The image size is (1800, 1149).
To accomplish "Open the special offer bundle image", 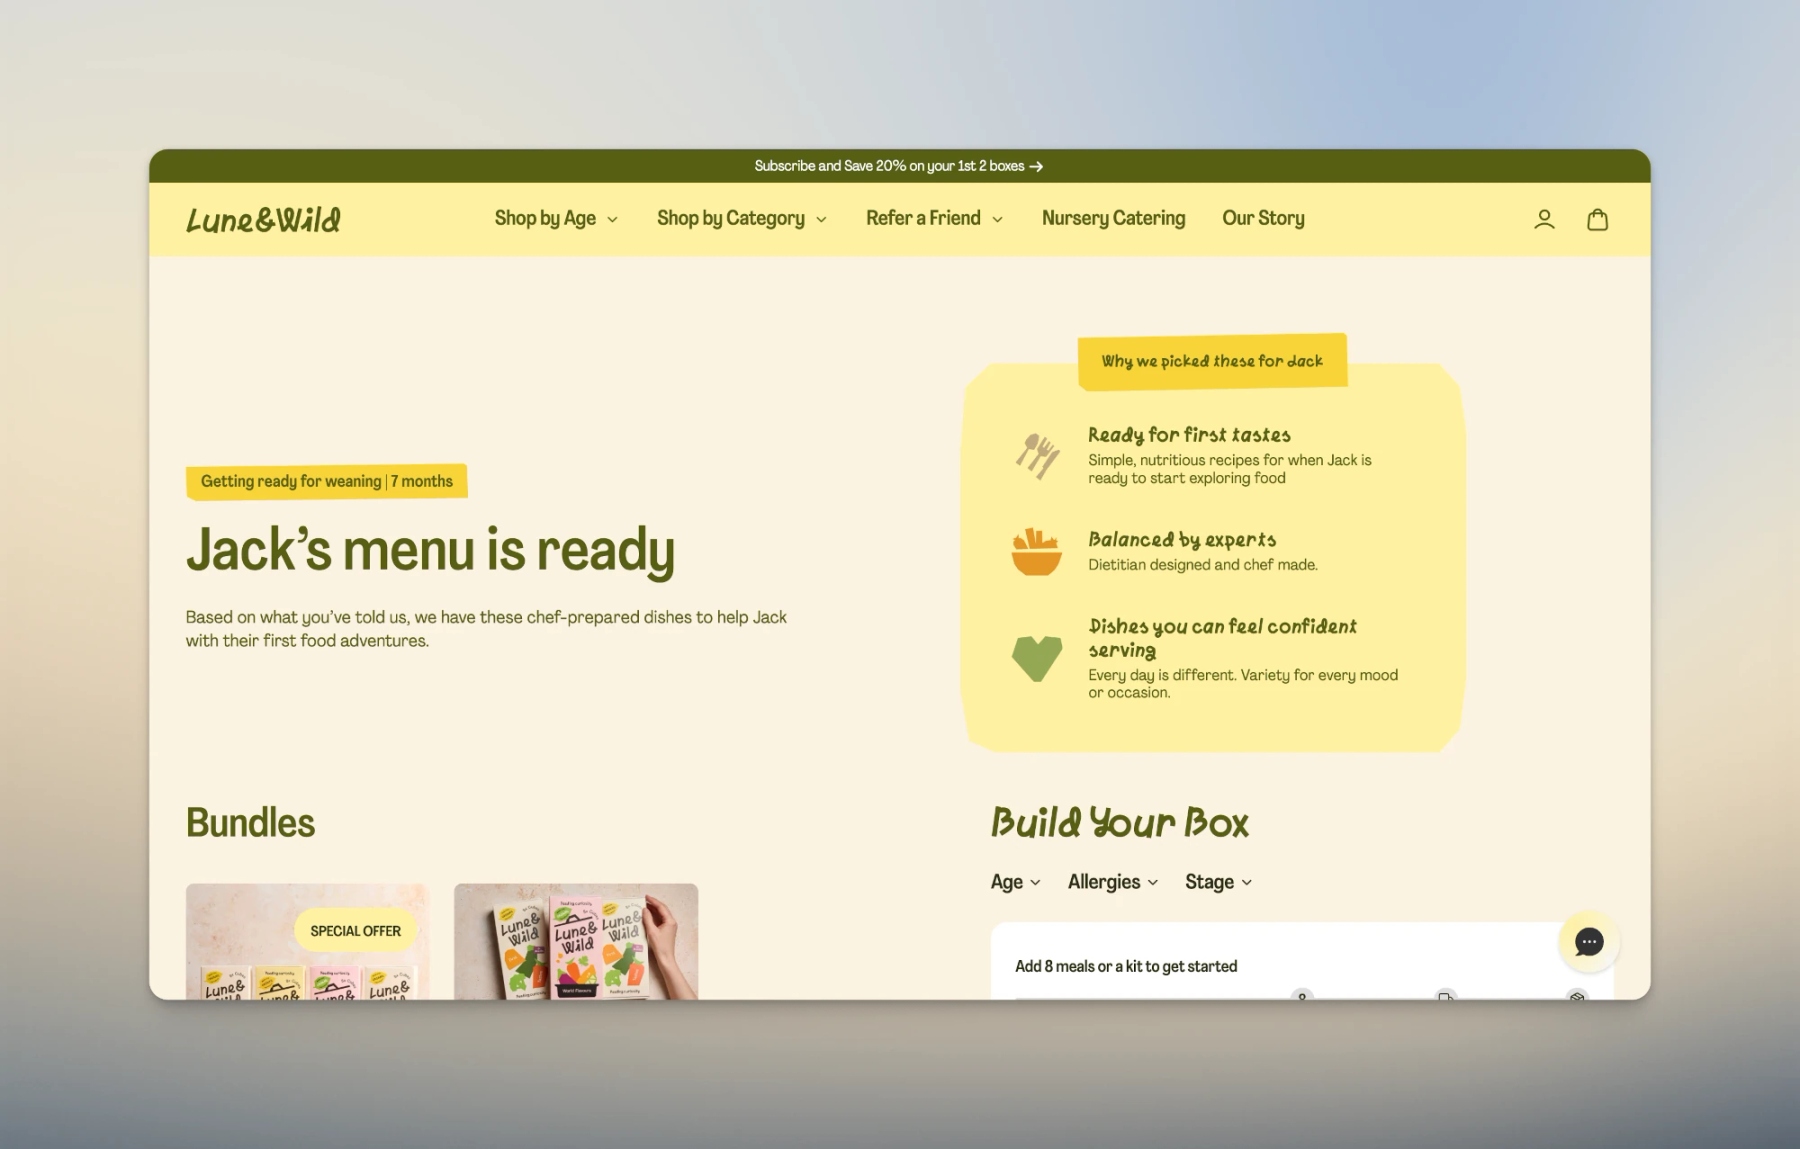I will pyautogui.click(x=307, y=941).
